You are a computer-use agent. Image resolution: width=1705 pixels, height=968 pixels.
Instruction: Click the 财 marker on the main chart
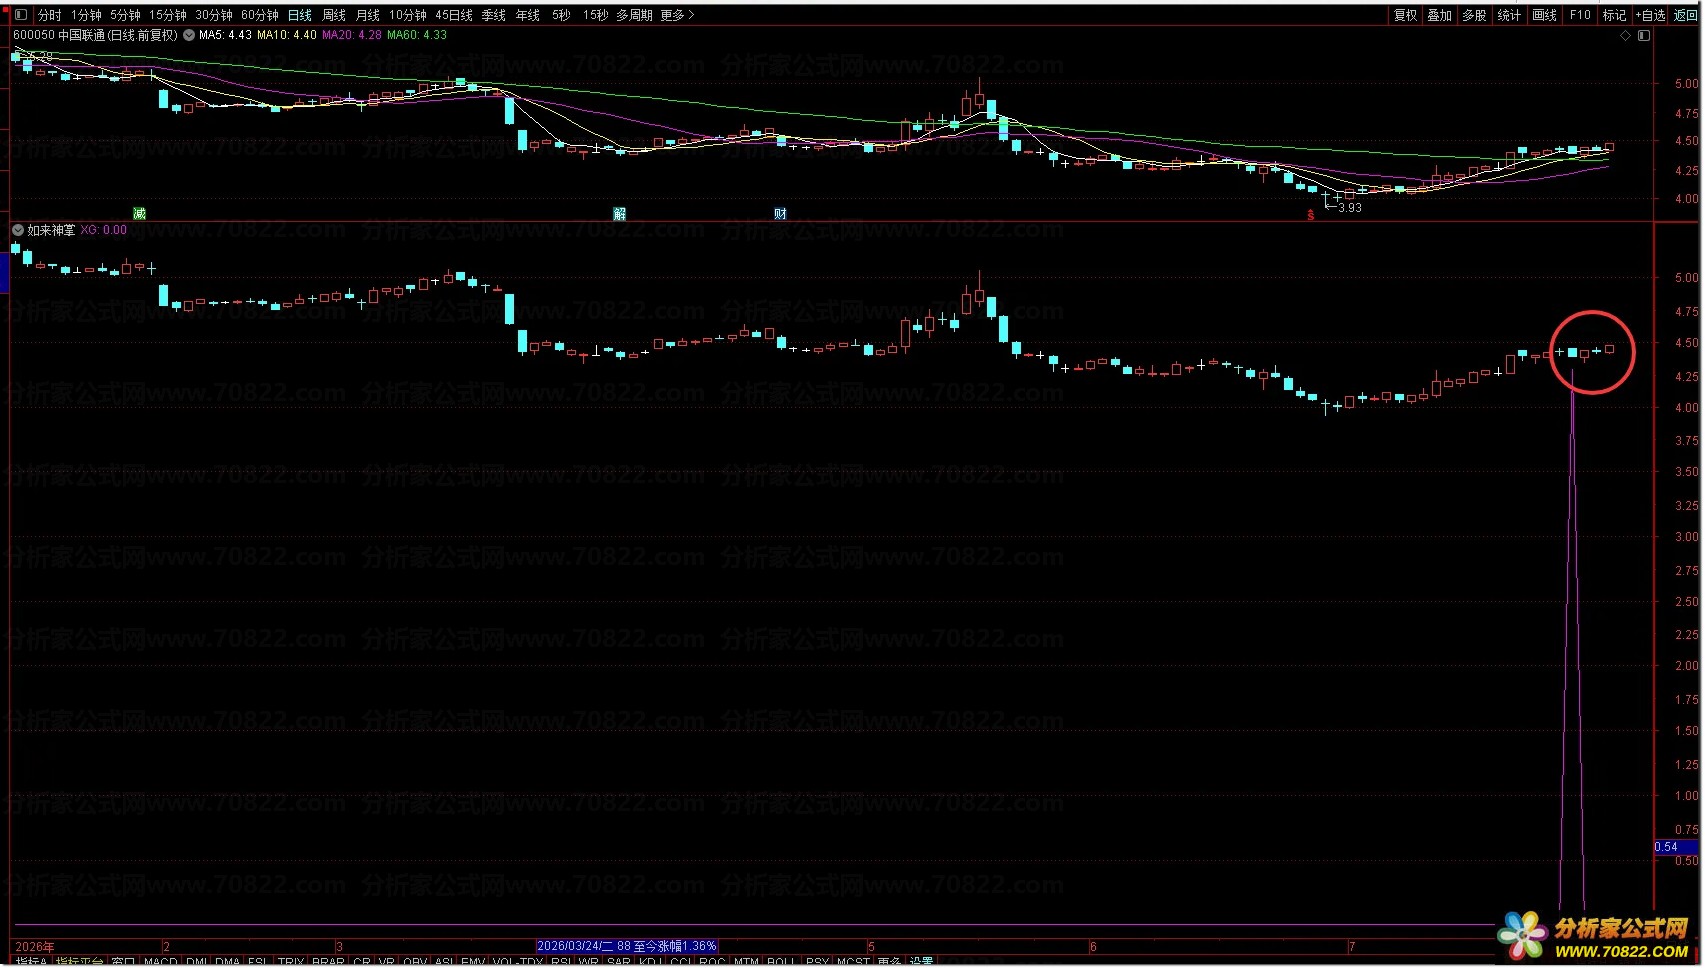coord(780,213)
